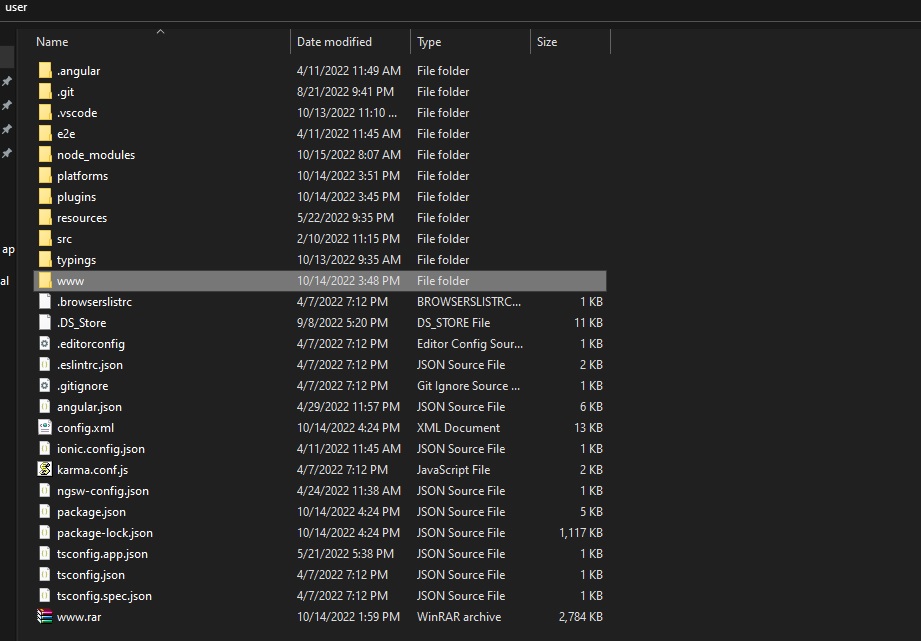Viewport: 921px width, 641px height.
Task: Click the .browserslistrc file icon
Action: click(45, 301)
